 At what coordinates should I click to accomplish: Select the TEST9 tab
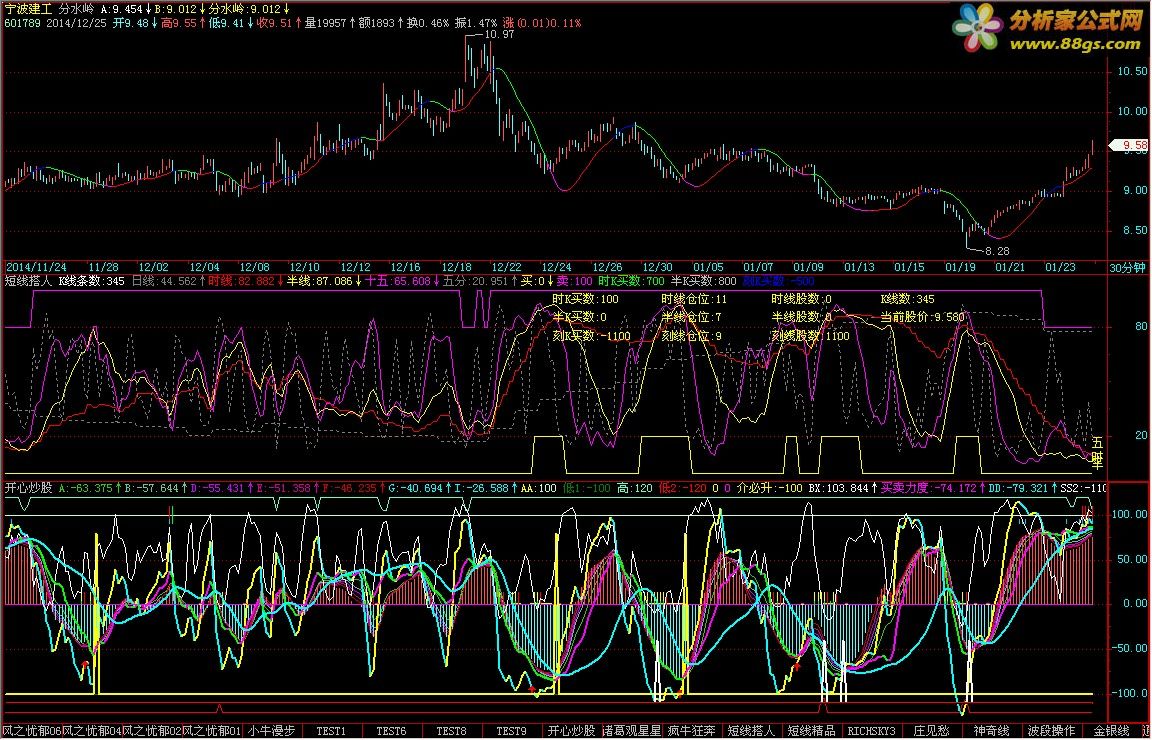pos(511,731)
